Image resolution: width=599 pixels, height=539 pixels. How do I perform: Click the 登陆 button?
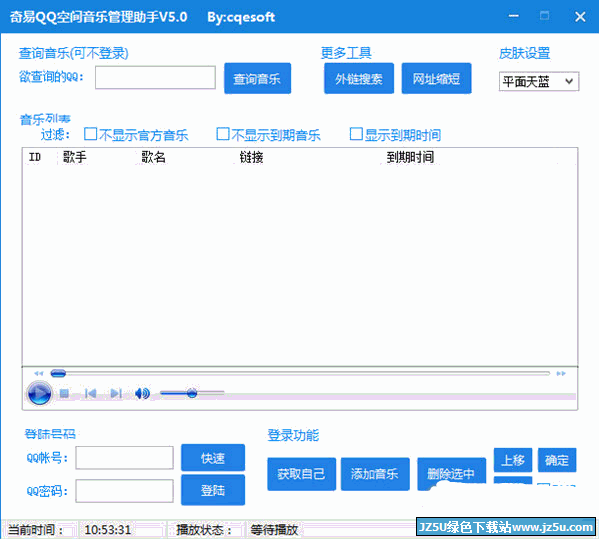tap(213, 490)
